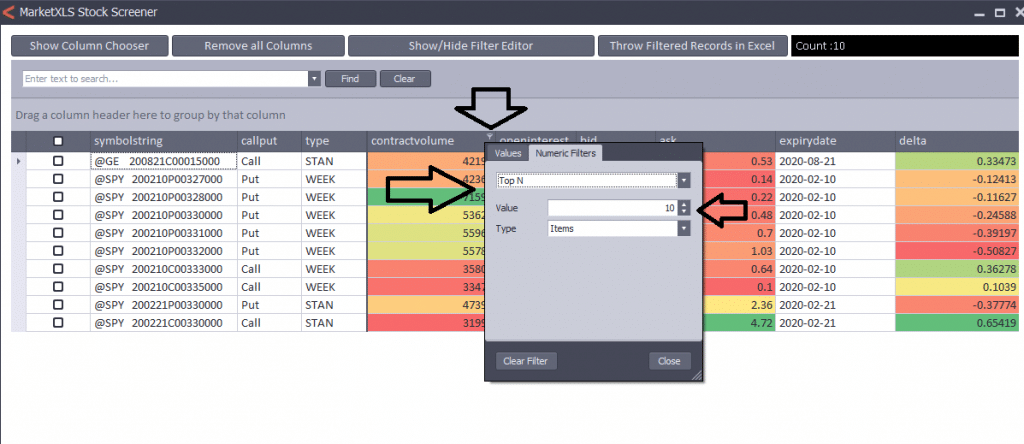Image resolution: width=1024 pixels, height=444 pixels.
Task: Click the MarketXLS logo in title bar
Action: 10,12
